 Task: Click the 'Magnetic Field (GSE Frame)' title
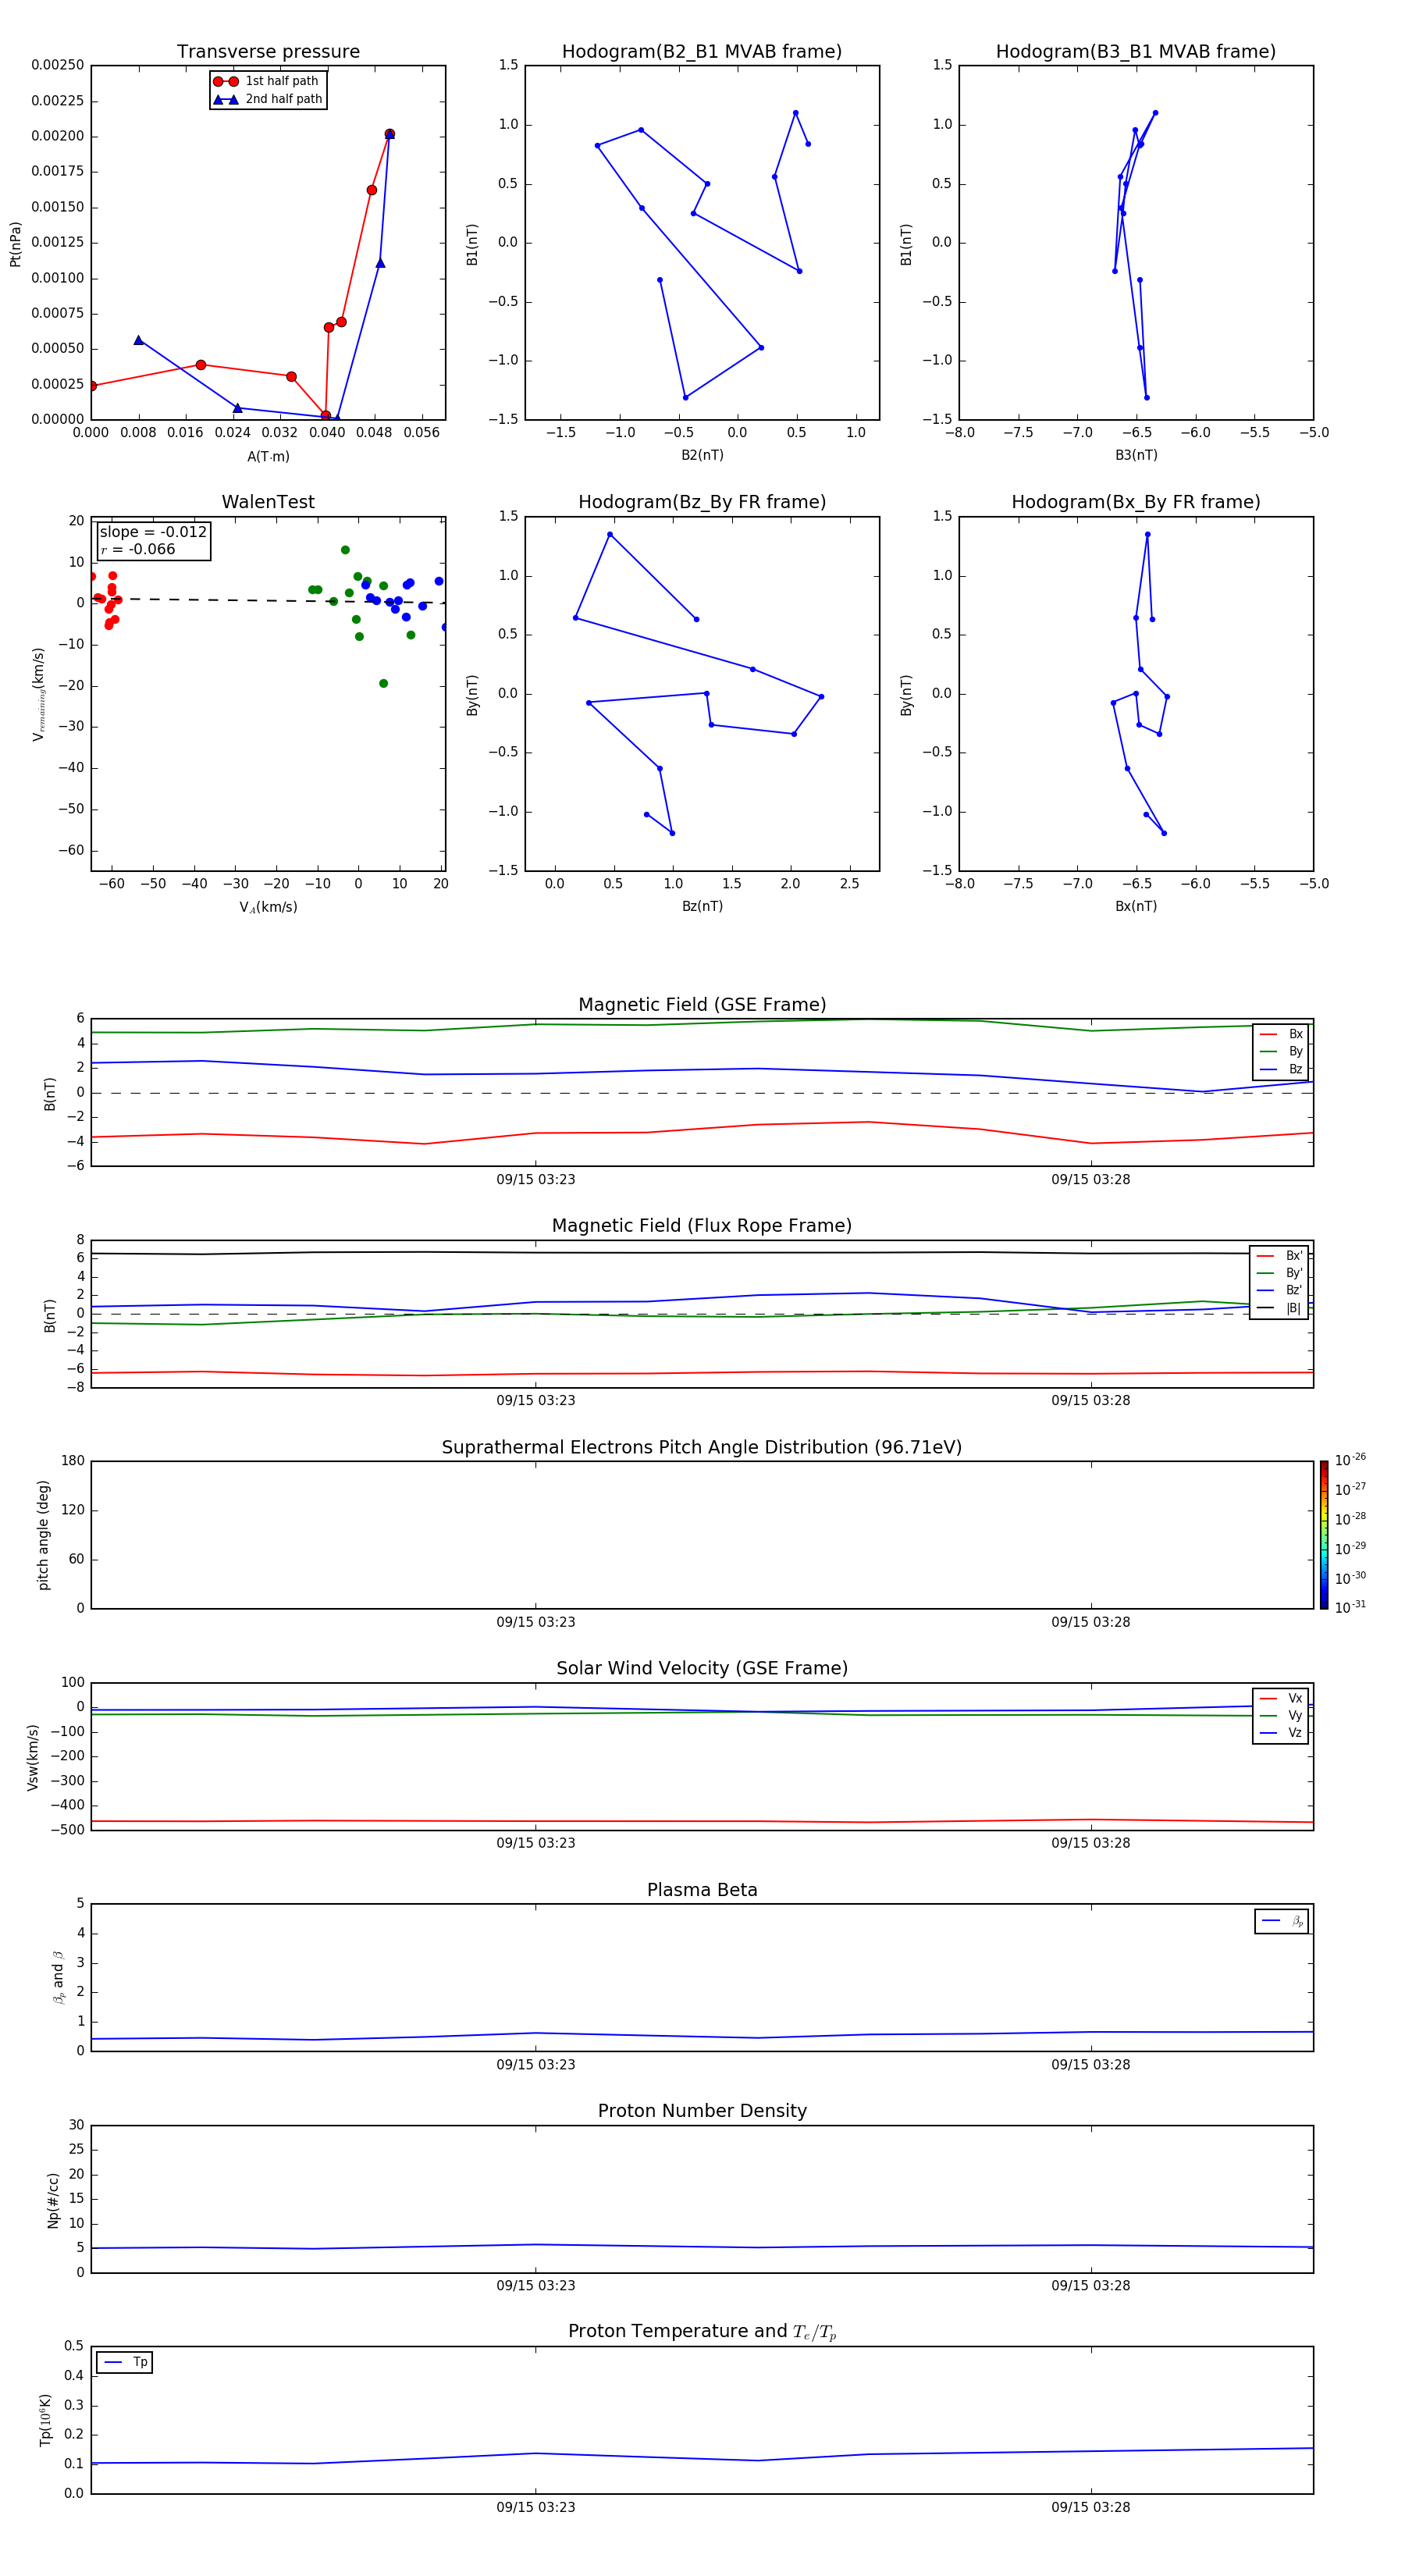tap(702, 1005)
